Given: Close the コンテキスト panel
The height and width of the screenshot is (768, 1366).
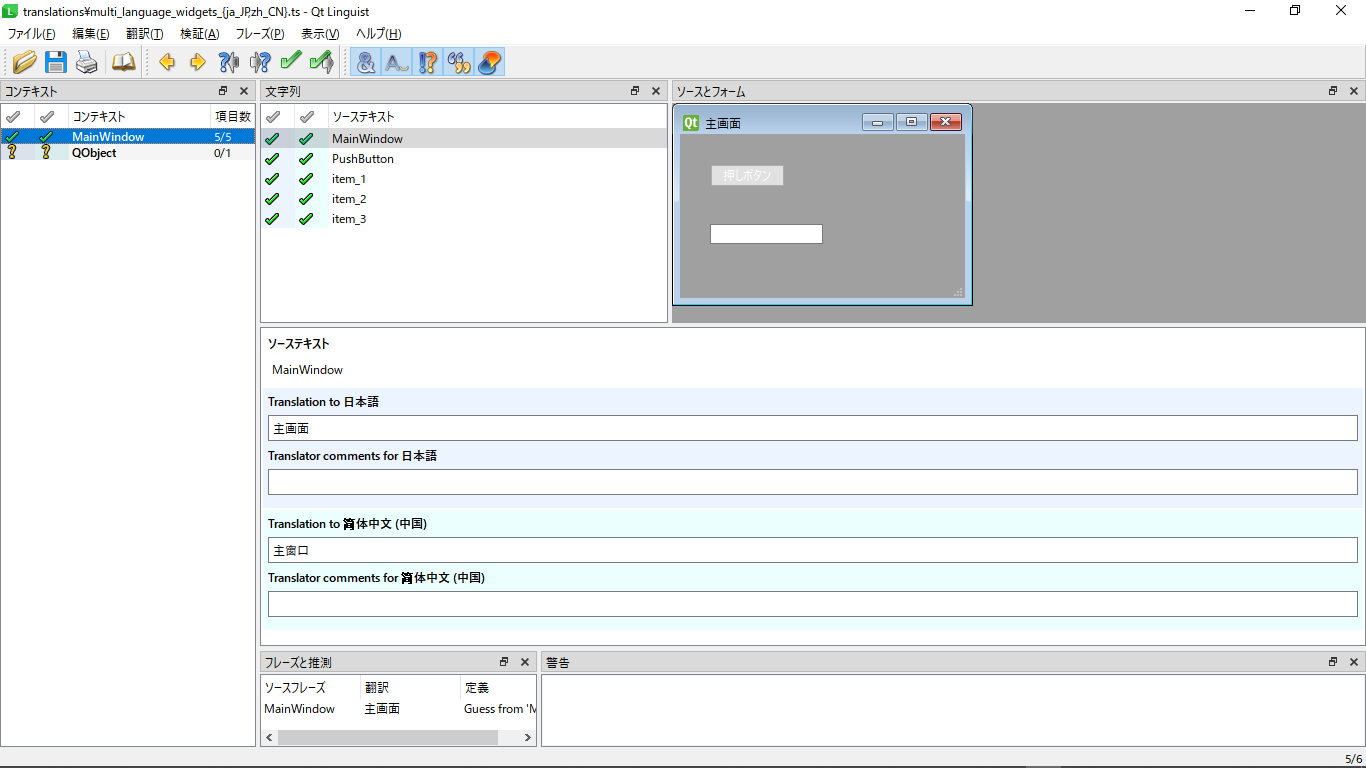Looking at the screenshot, I should 244,91.
